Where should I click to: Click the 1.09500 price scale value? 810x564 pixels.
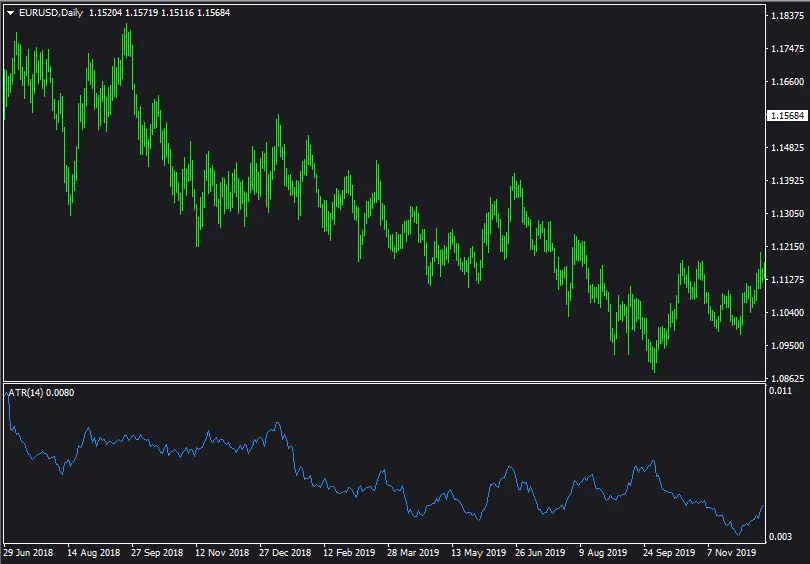(x=787, y=346)
